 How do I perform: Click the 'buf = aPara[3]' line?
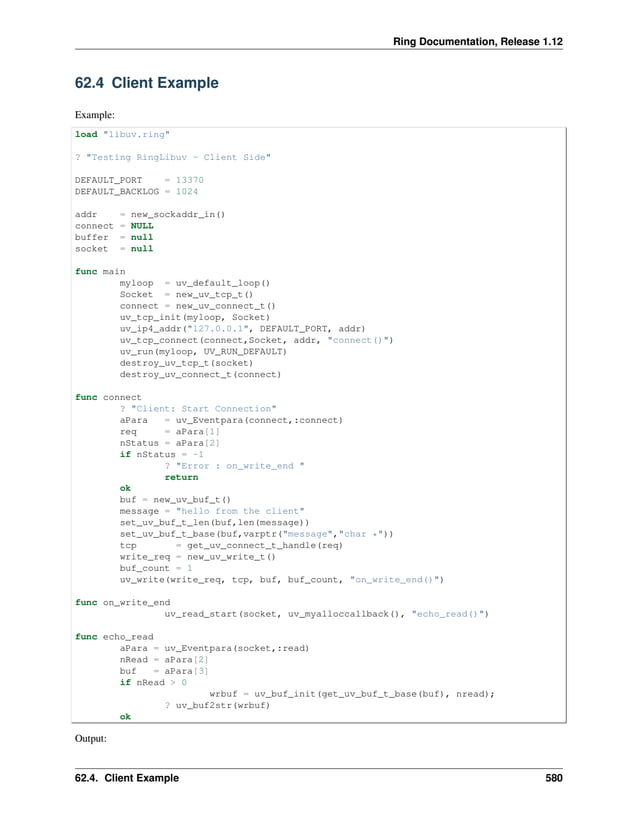click(164, 671)
